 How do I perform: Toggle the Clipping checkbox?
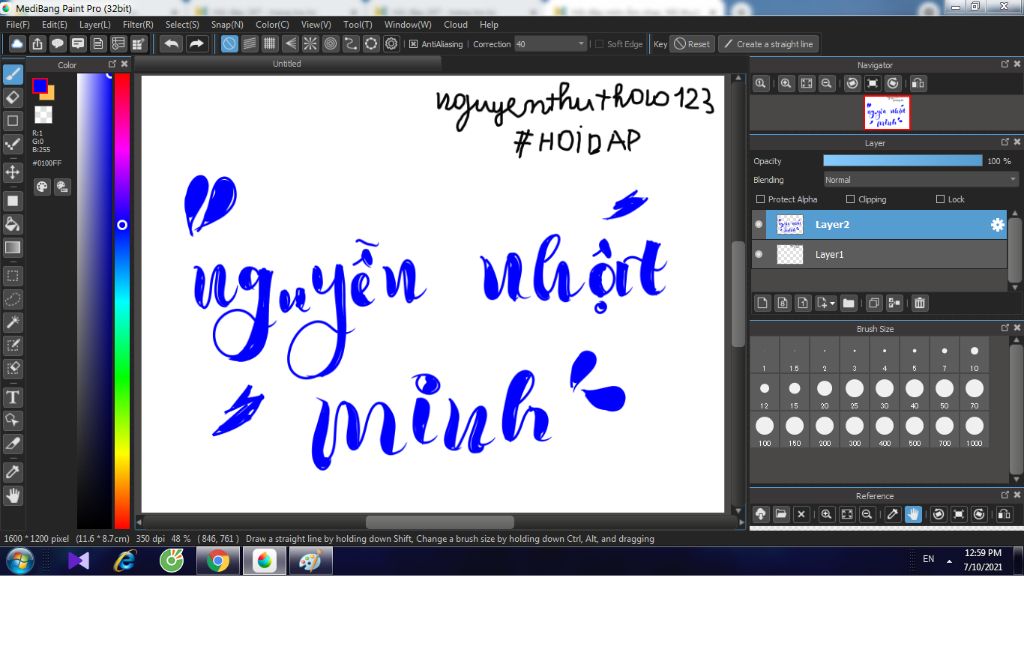click(850, 199)
